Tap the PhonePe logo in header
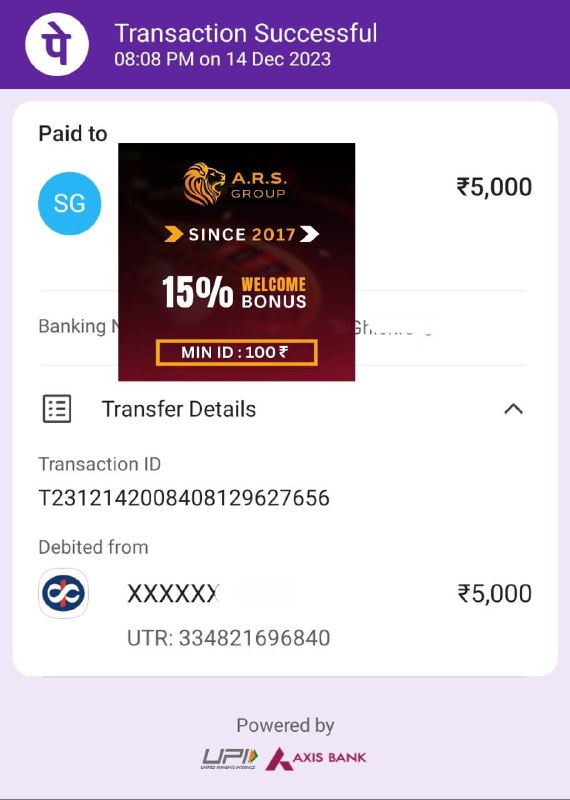 point(57,44)
